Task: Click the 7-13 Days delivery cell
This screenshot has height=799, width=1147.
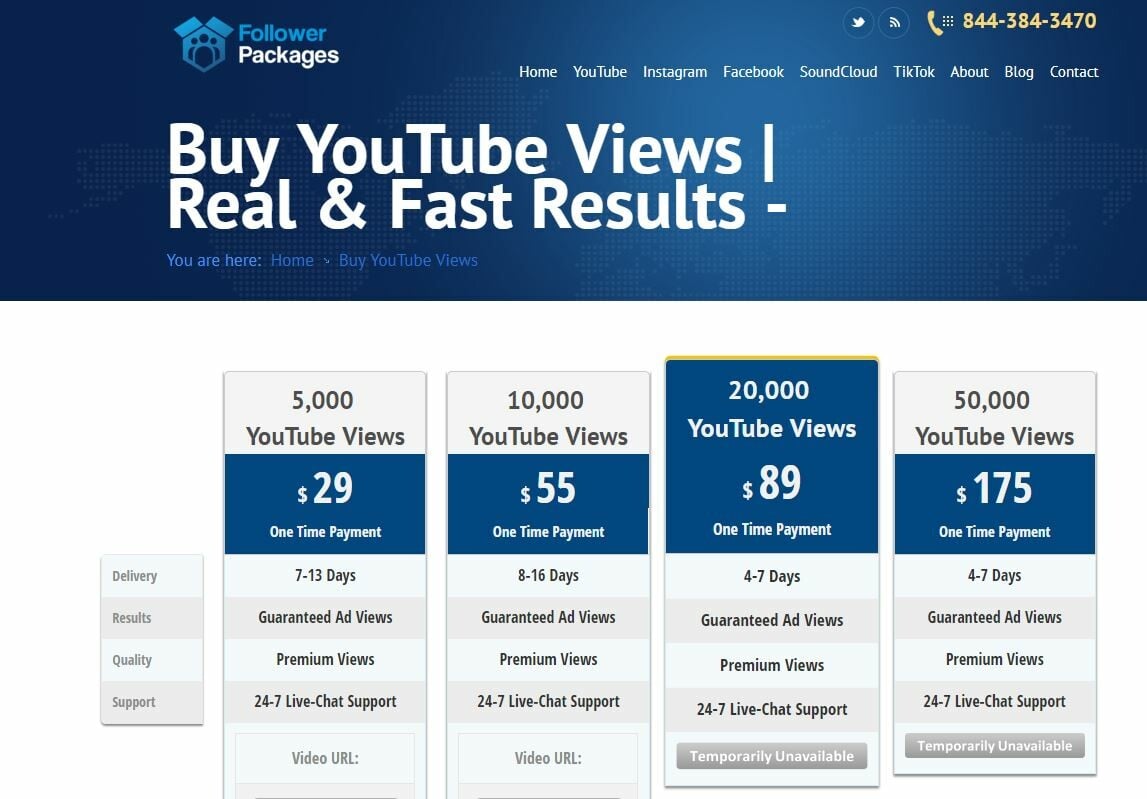Action: (325, 575)
